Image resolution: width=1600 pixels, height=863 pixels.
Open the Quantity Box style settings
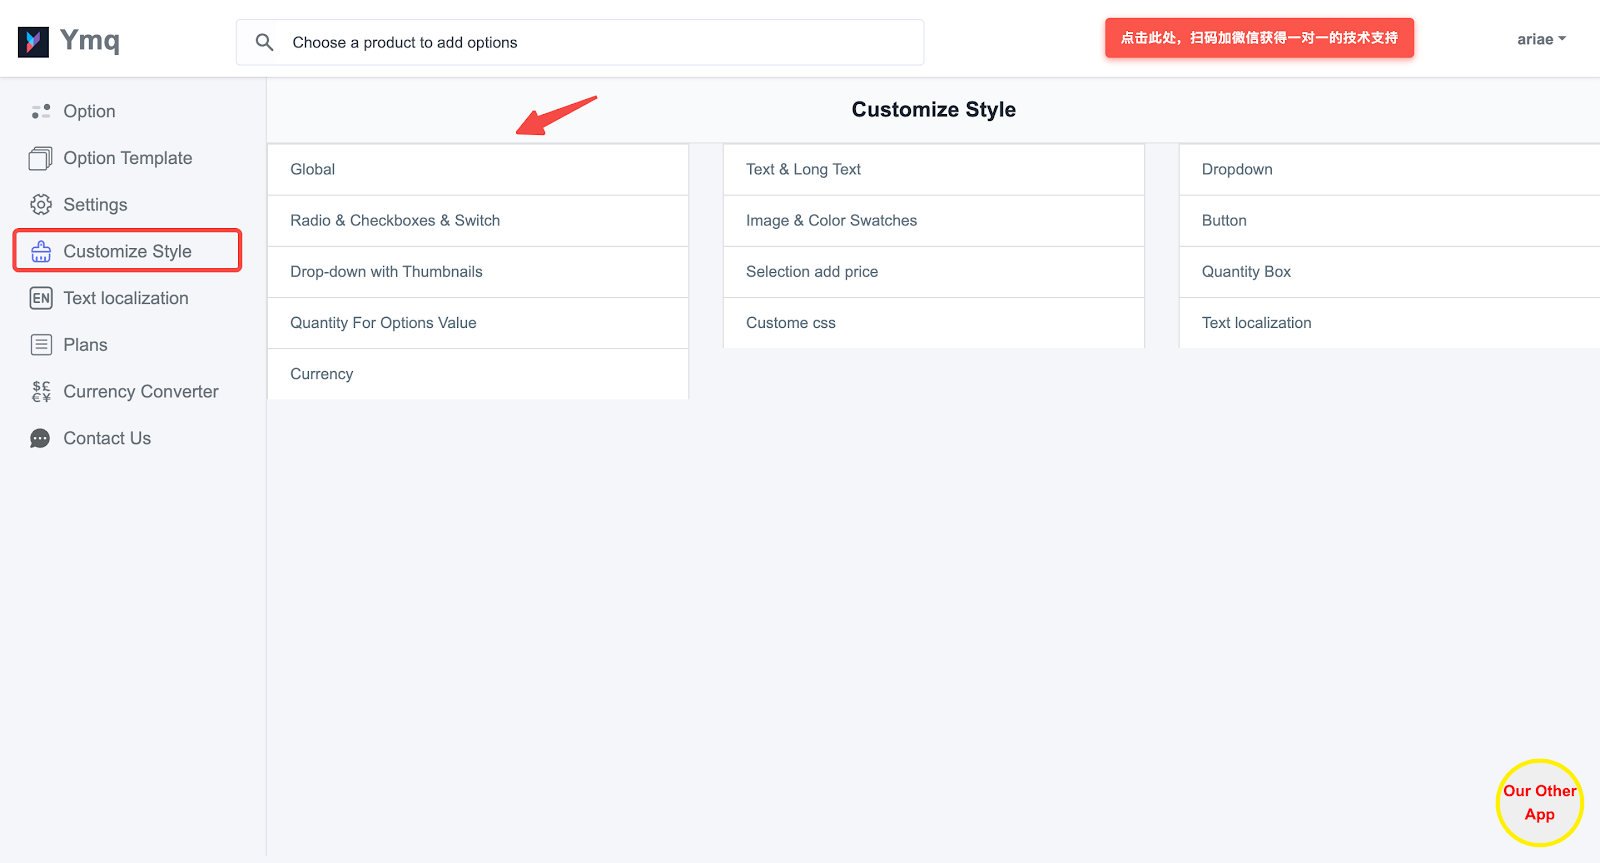pyautogui.click(x=1388, y=272)
